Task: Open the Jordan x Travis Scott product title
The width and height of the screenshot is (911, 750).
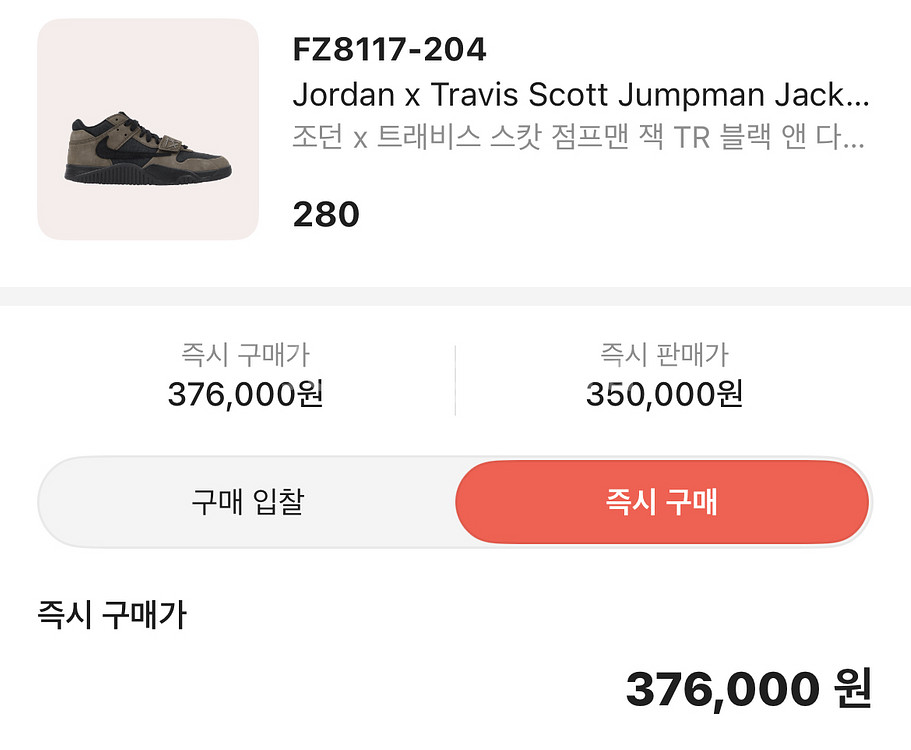Action: click(x=570, y=95)
